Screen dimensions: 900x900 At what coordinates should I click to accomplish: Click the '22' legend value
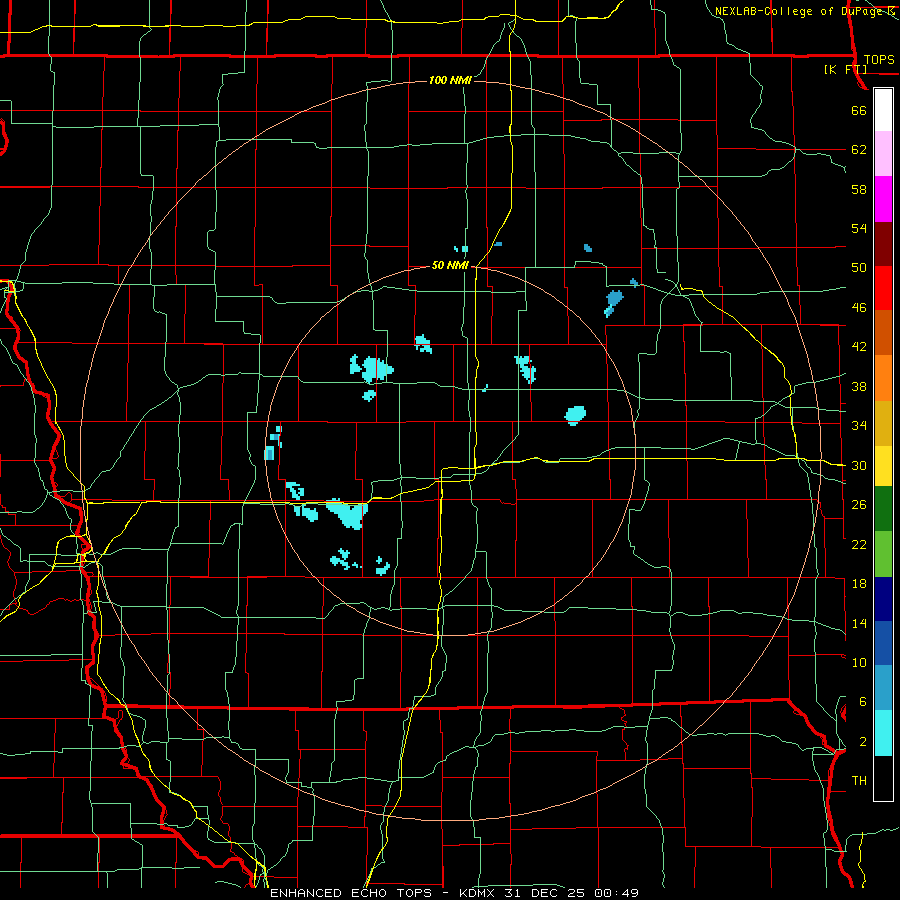click(859, 544)
